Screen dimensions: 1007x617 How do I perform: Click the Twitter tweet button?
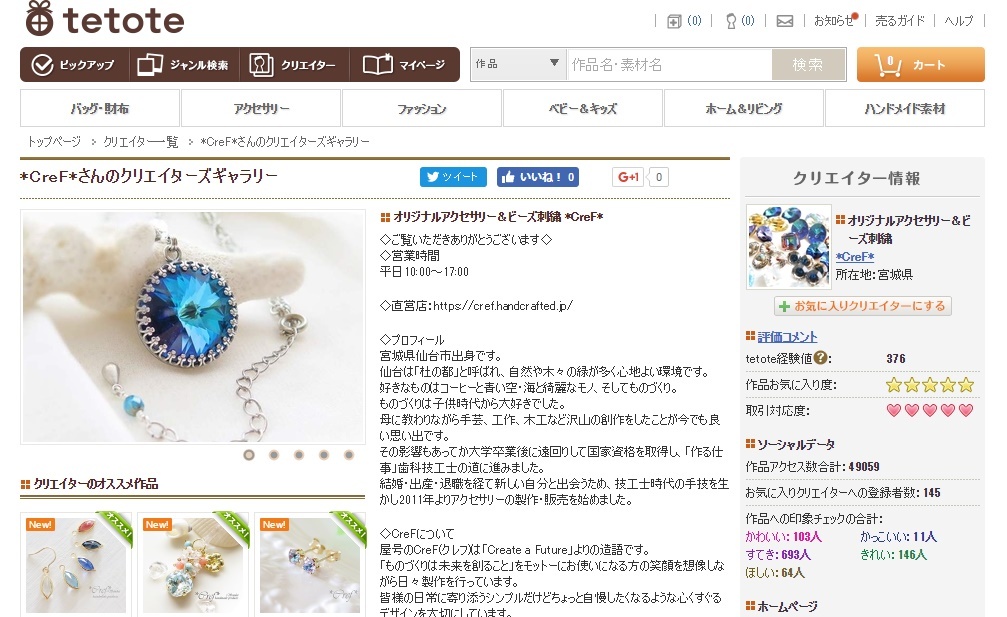[453, 177]
